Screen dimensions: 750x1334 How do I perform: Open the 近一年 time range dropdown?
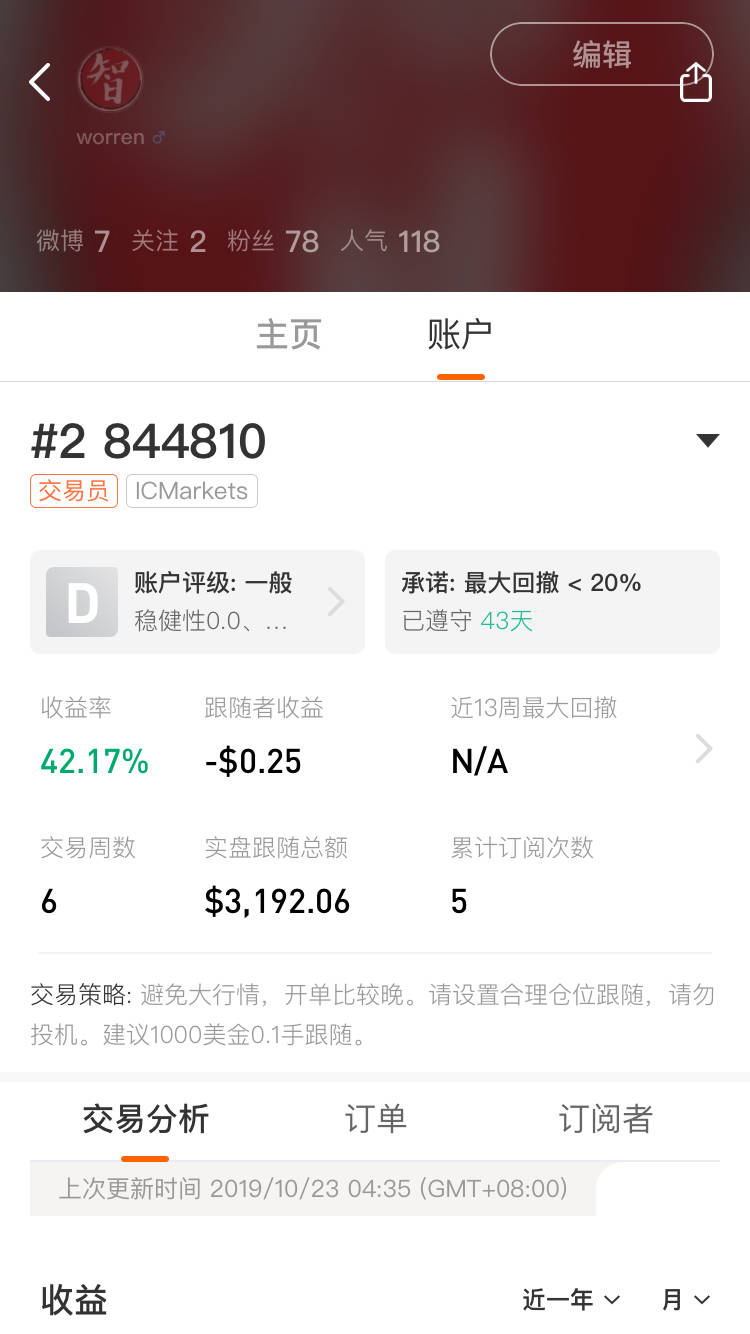[x=571, y=1300]
